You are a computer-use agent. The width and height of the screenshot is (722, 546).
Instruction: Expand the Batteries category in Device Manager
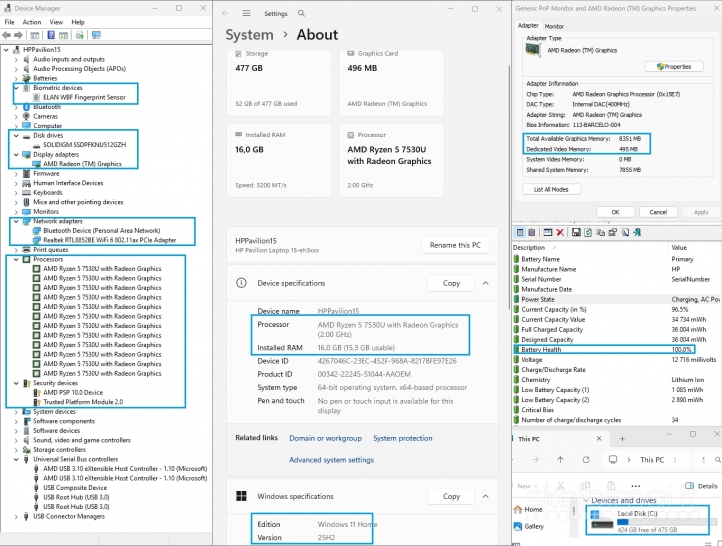(14, 78)
